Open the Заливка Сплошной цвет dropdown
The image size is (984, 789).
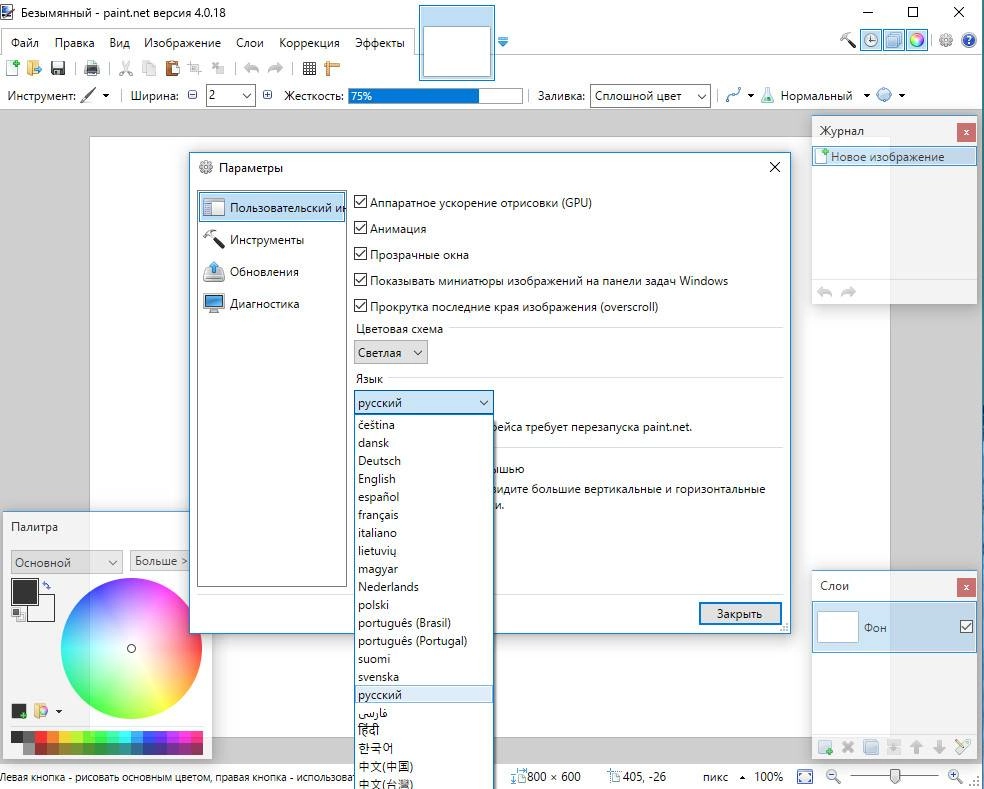coord(650,96)
